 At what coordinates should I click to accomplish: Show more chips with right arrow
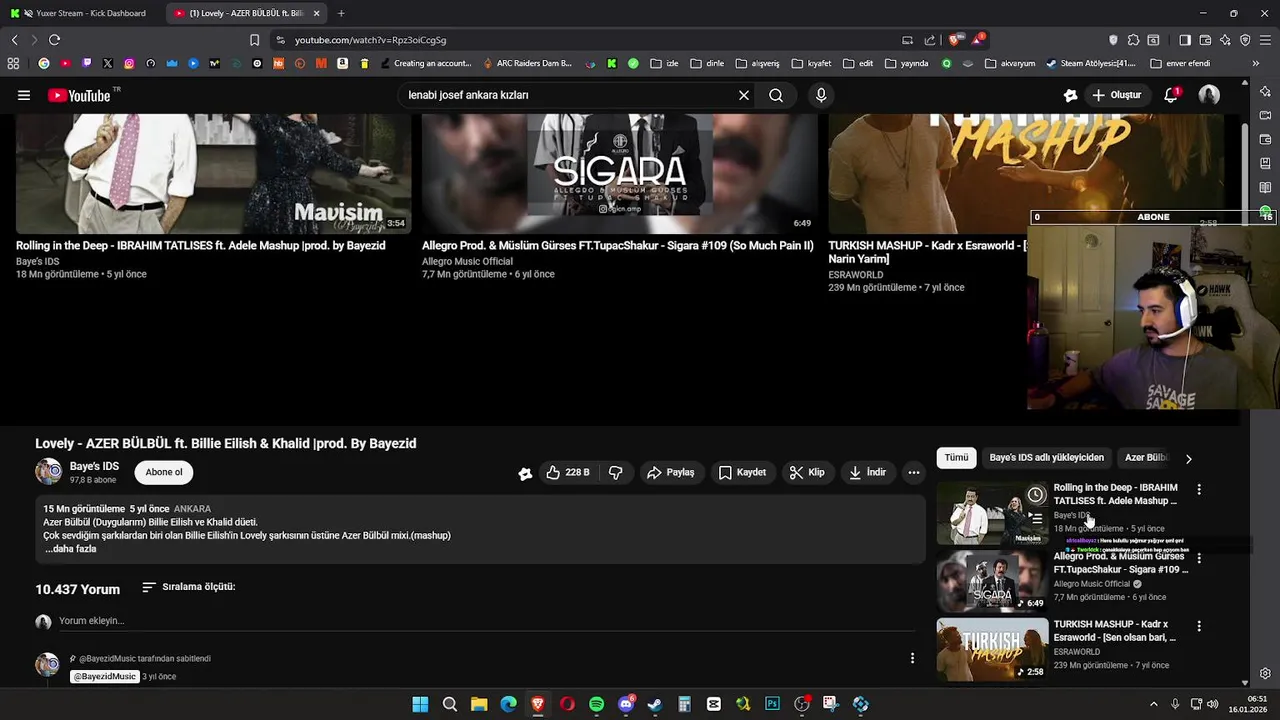coord(1188,458)
